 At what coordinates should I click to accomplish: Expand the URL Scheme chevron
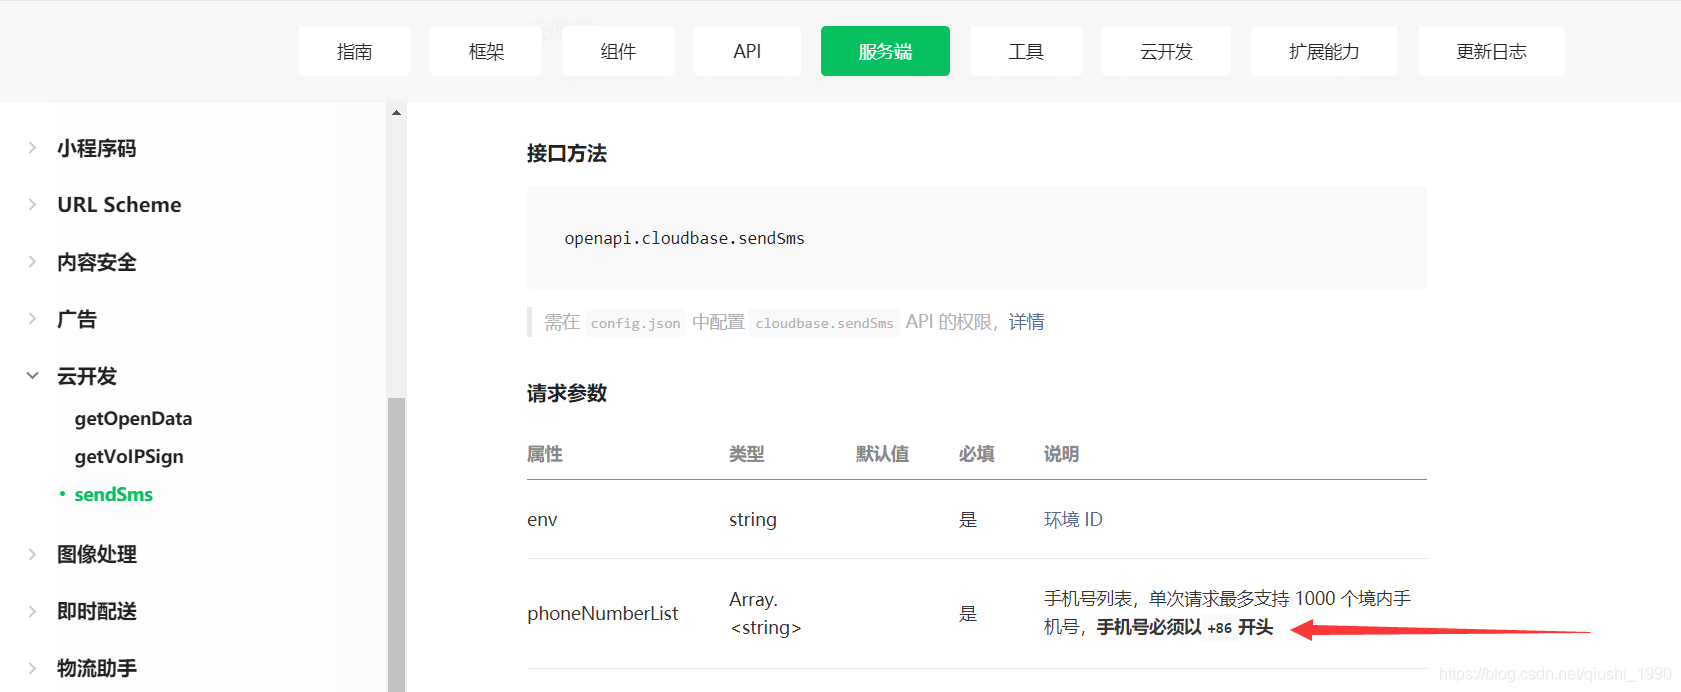(x=32, y=205)
